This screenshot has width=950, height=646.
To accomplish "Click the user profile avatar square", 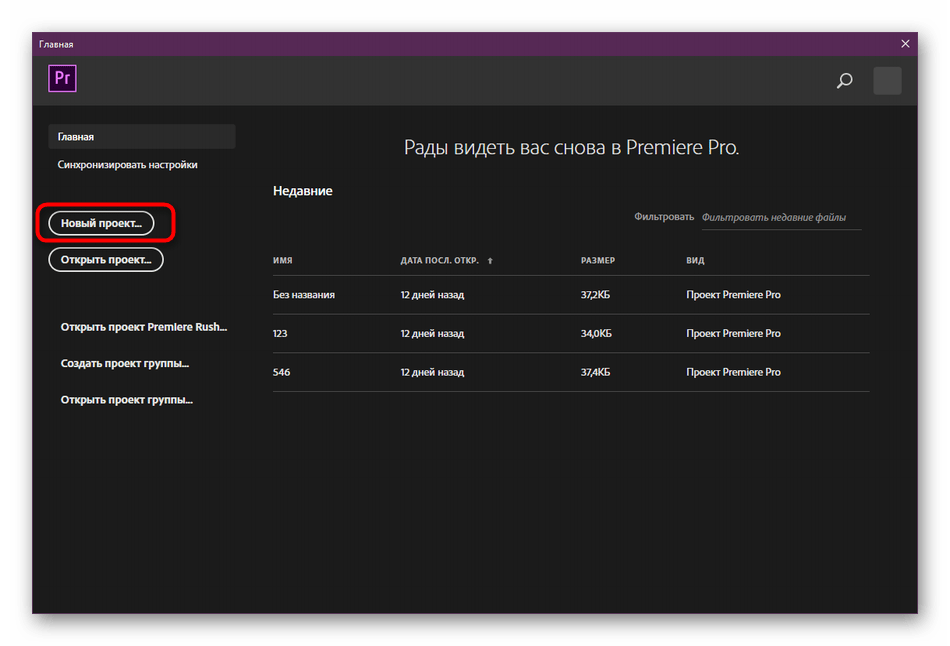I will (x=887, y=81).
